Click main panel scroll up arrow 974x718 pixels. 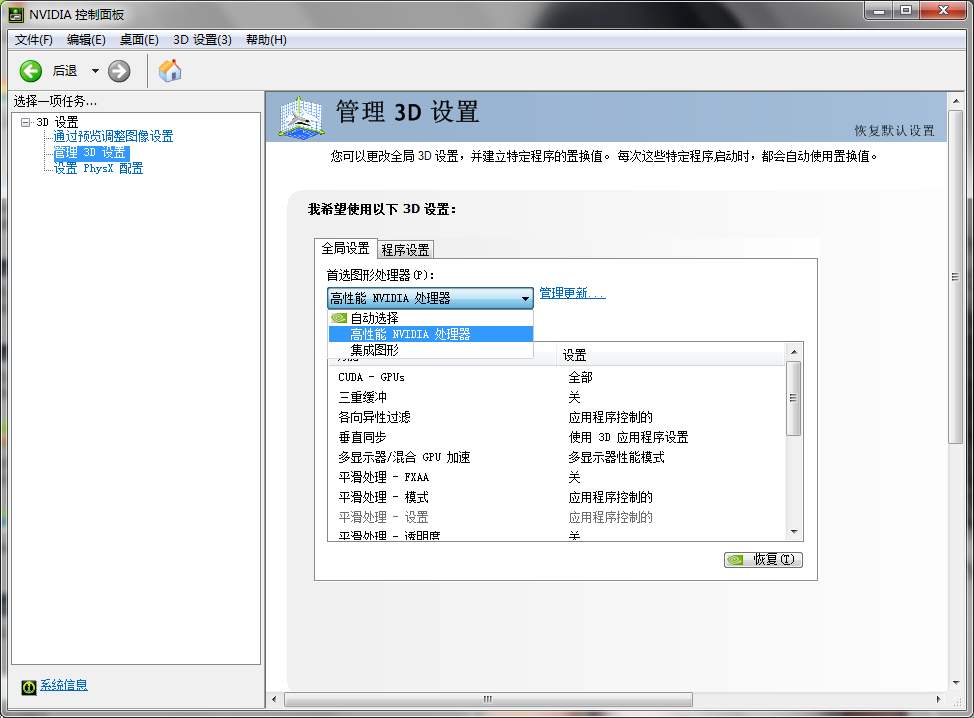(955, 101)
